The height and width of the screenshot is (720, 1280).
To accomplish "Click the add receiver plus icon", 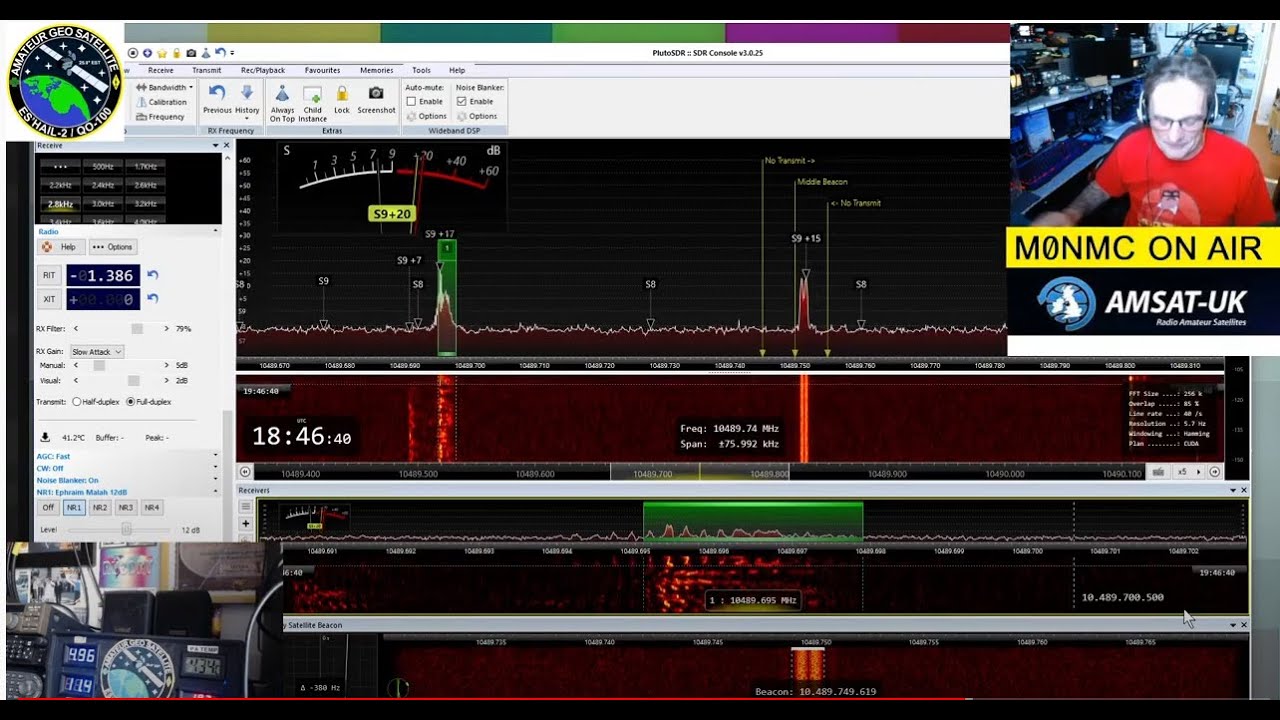I will click(x=245, y=523).
